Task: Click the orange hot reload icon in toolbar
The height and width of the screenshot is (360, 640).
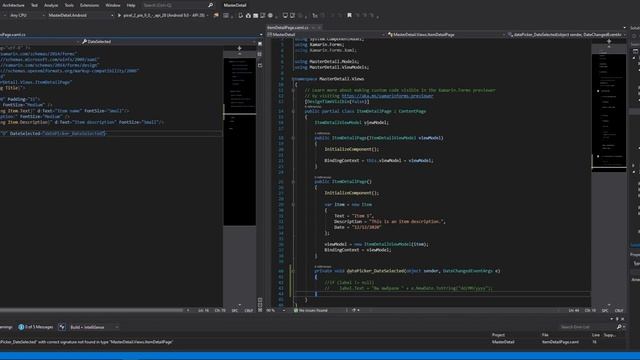Action: pyautogui.click(x=216, y=15)
